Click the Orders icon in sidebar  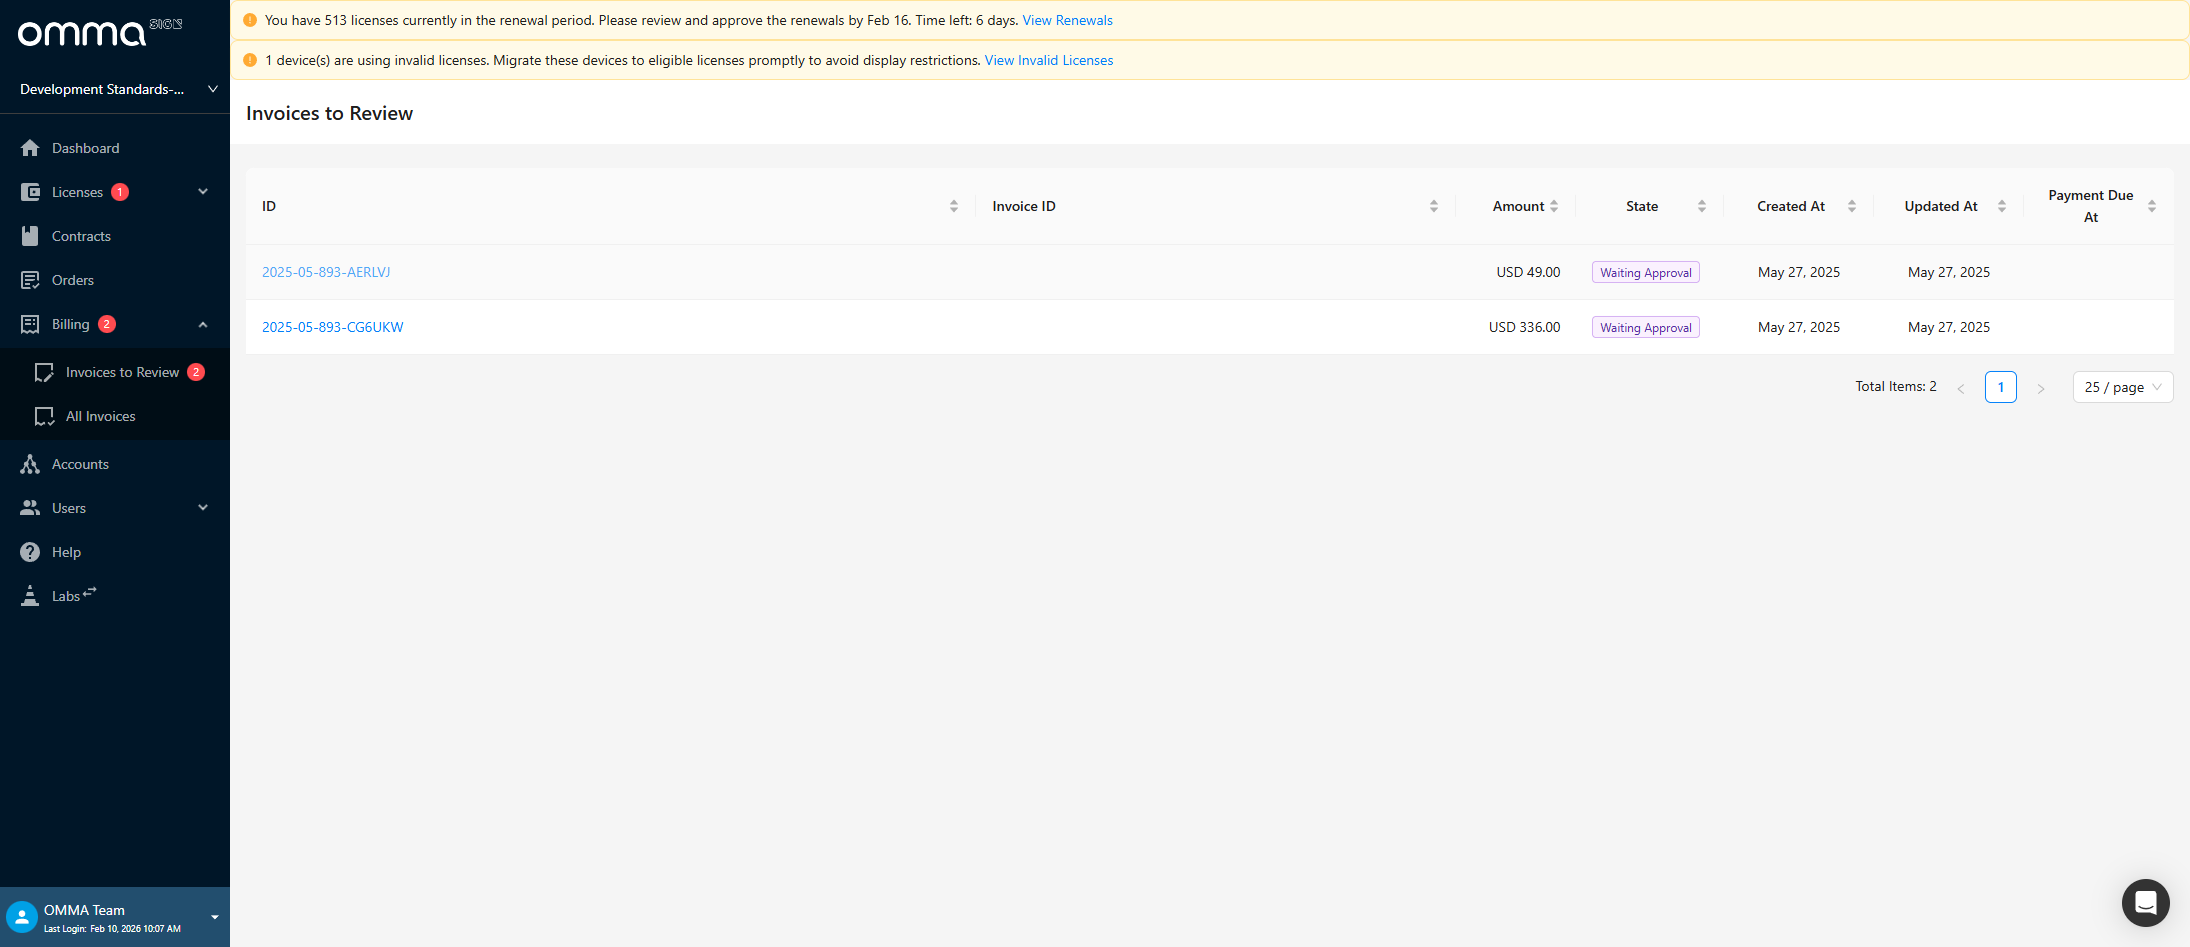tap(30, 280)
